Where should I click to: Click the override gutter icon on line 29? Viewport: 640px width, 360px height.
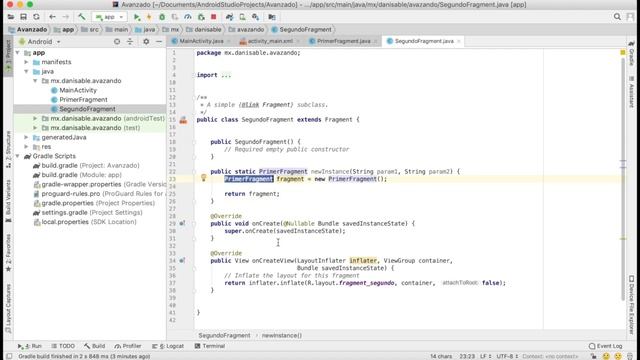coord(182,223)
